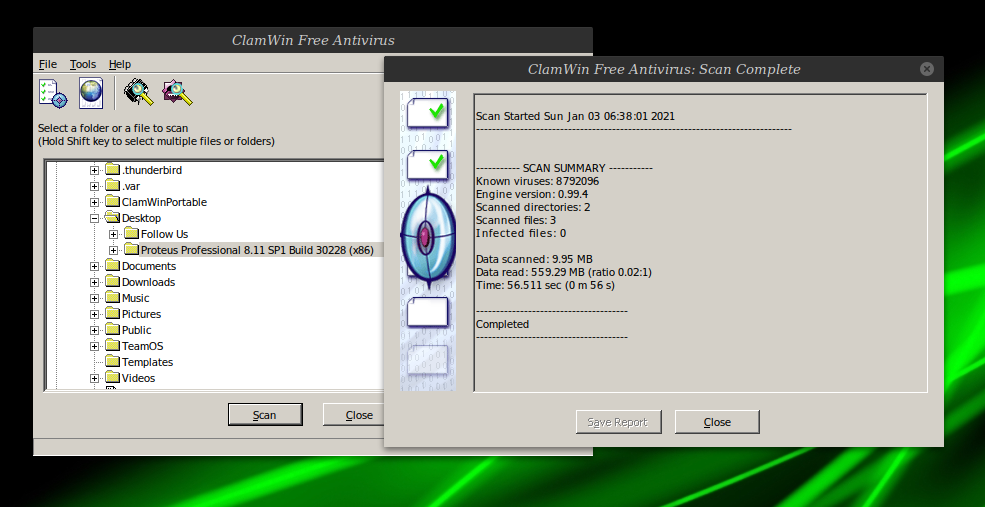Click the Scan button in main window
985x507 pixels.
pos(264,415)
